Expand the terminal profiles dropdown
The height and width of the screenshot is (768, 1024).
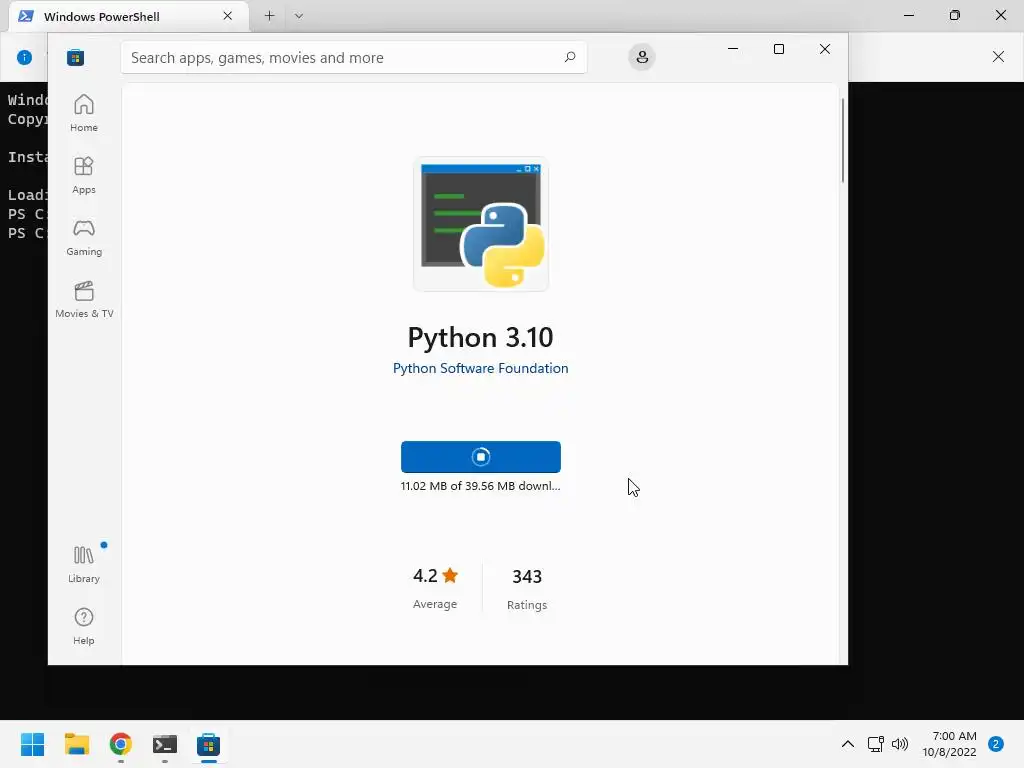click(298, 16)
